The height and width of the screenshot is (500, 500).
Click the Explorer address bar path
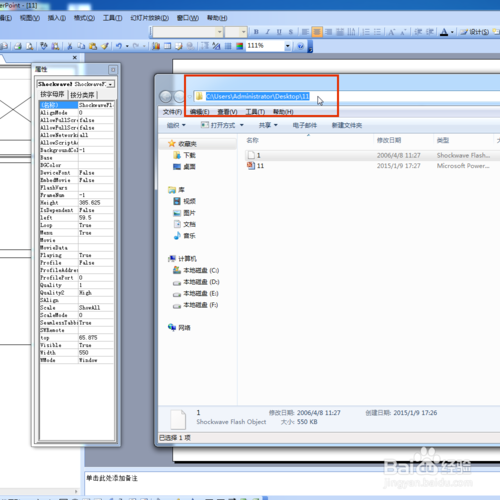[257, 96]
